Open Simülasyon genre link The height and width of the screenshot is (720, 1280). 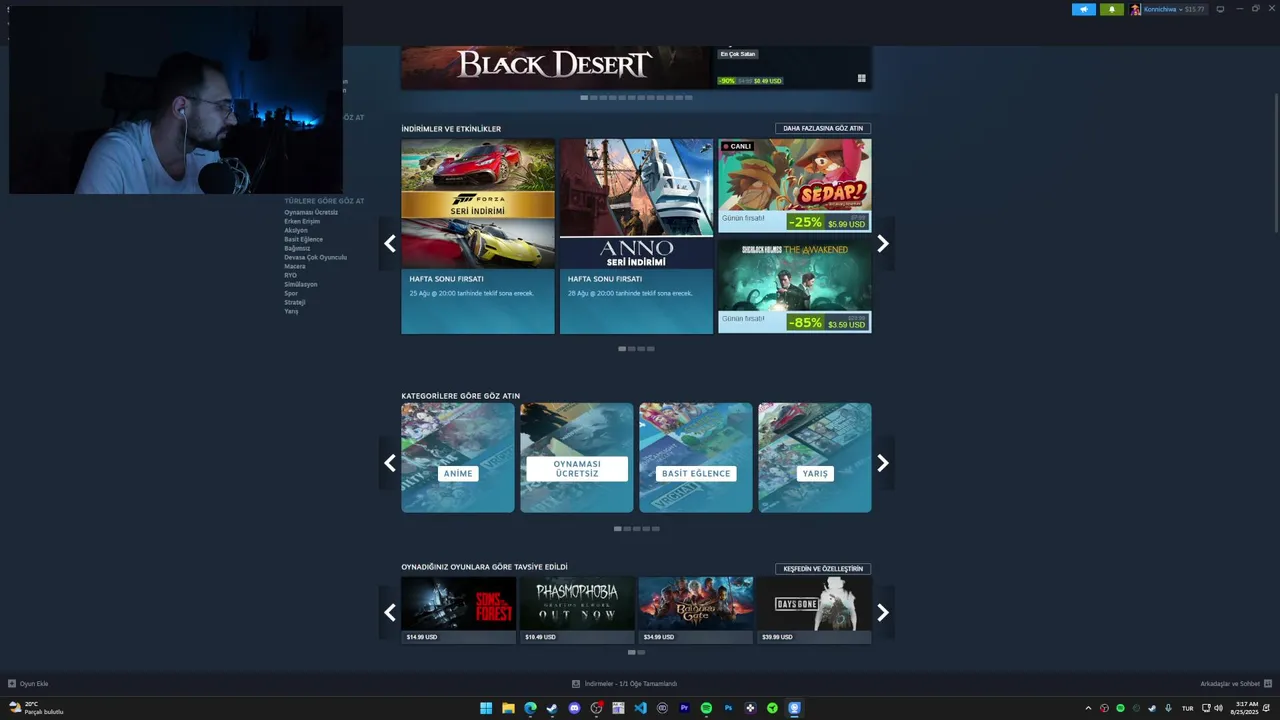(x=300, y=284)
